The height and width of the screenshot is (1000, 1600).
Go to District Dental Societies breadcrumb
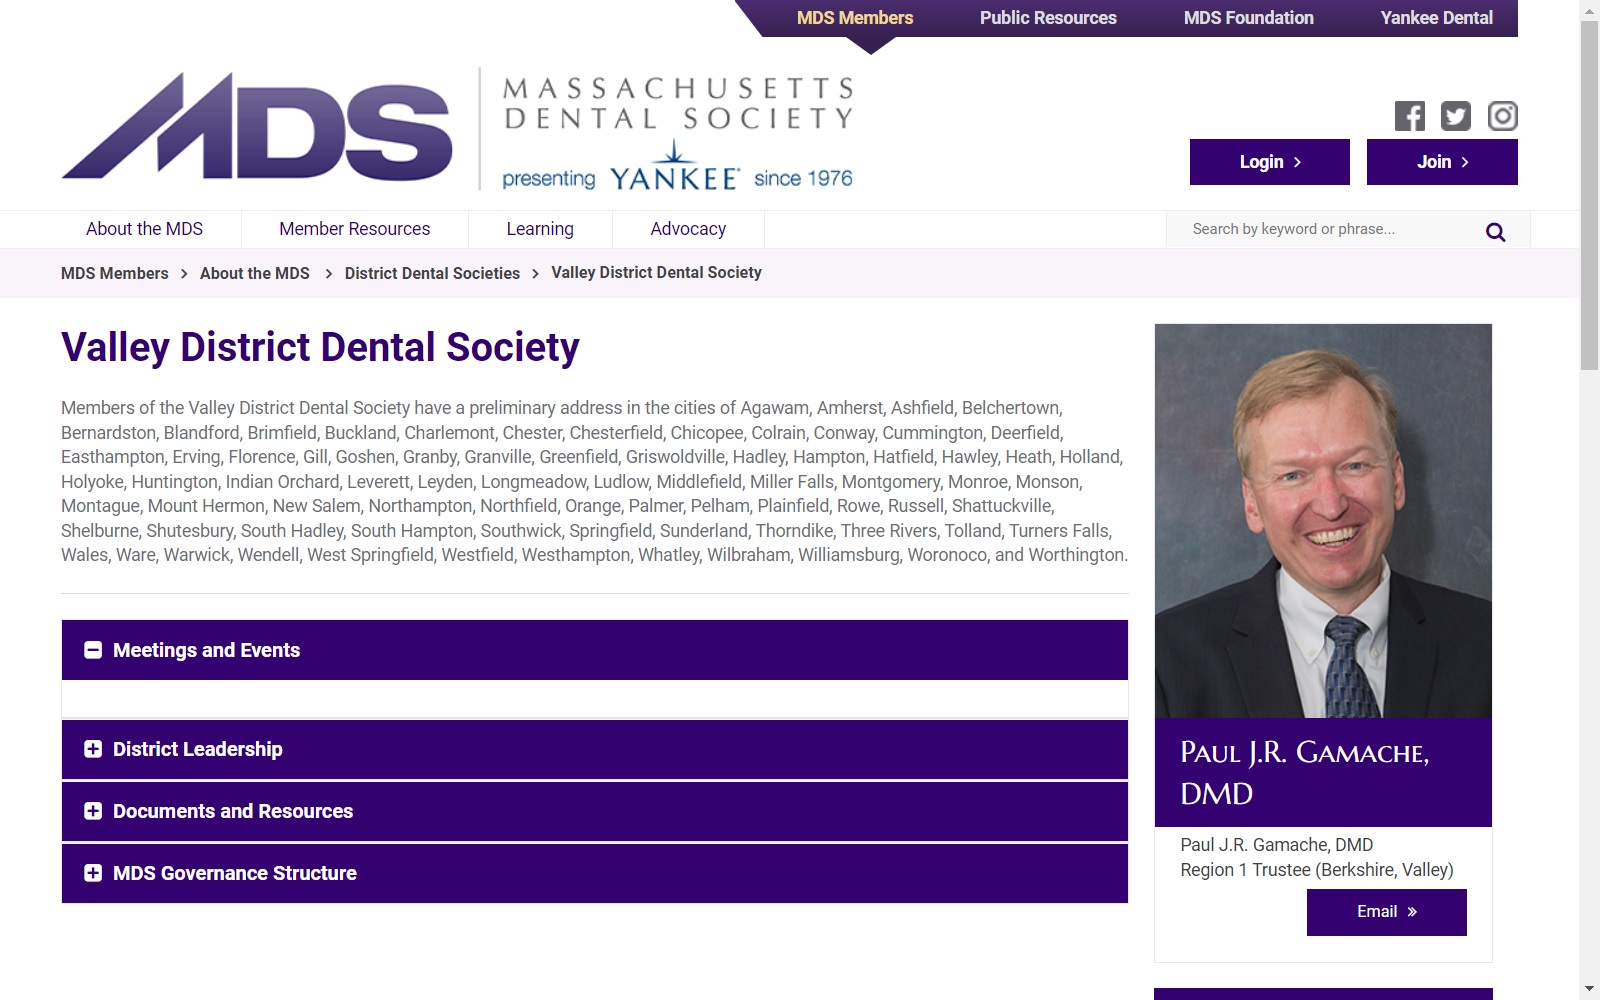pyautogui.click(x=432, y=273)
